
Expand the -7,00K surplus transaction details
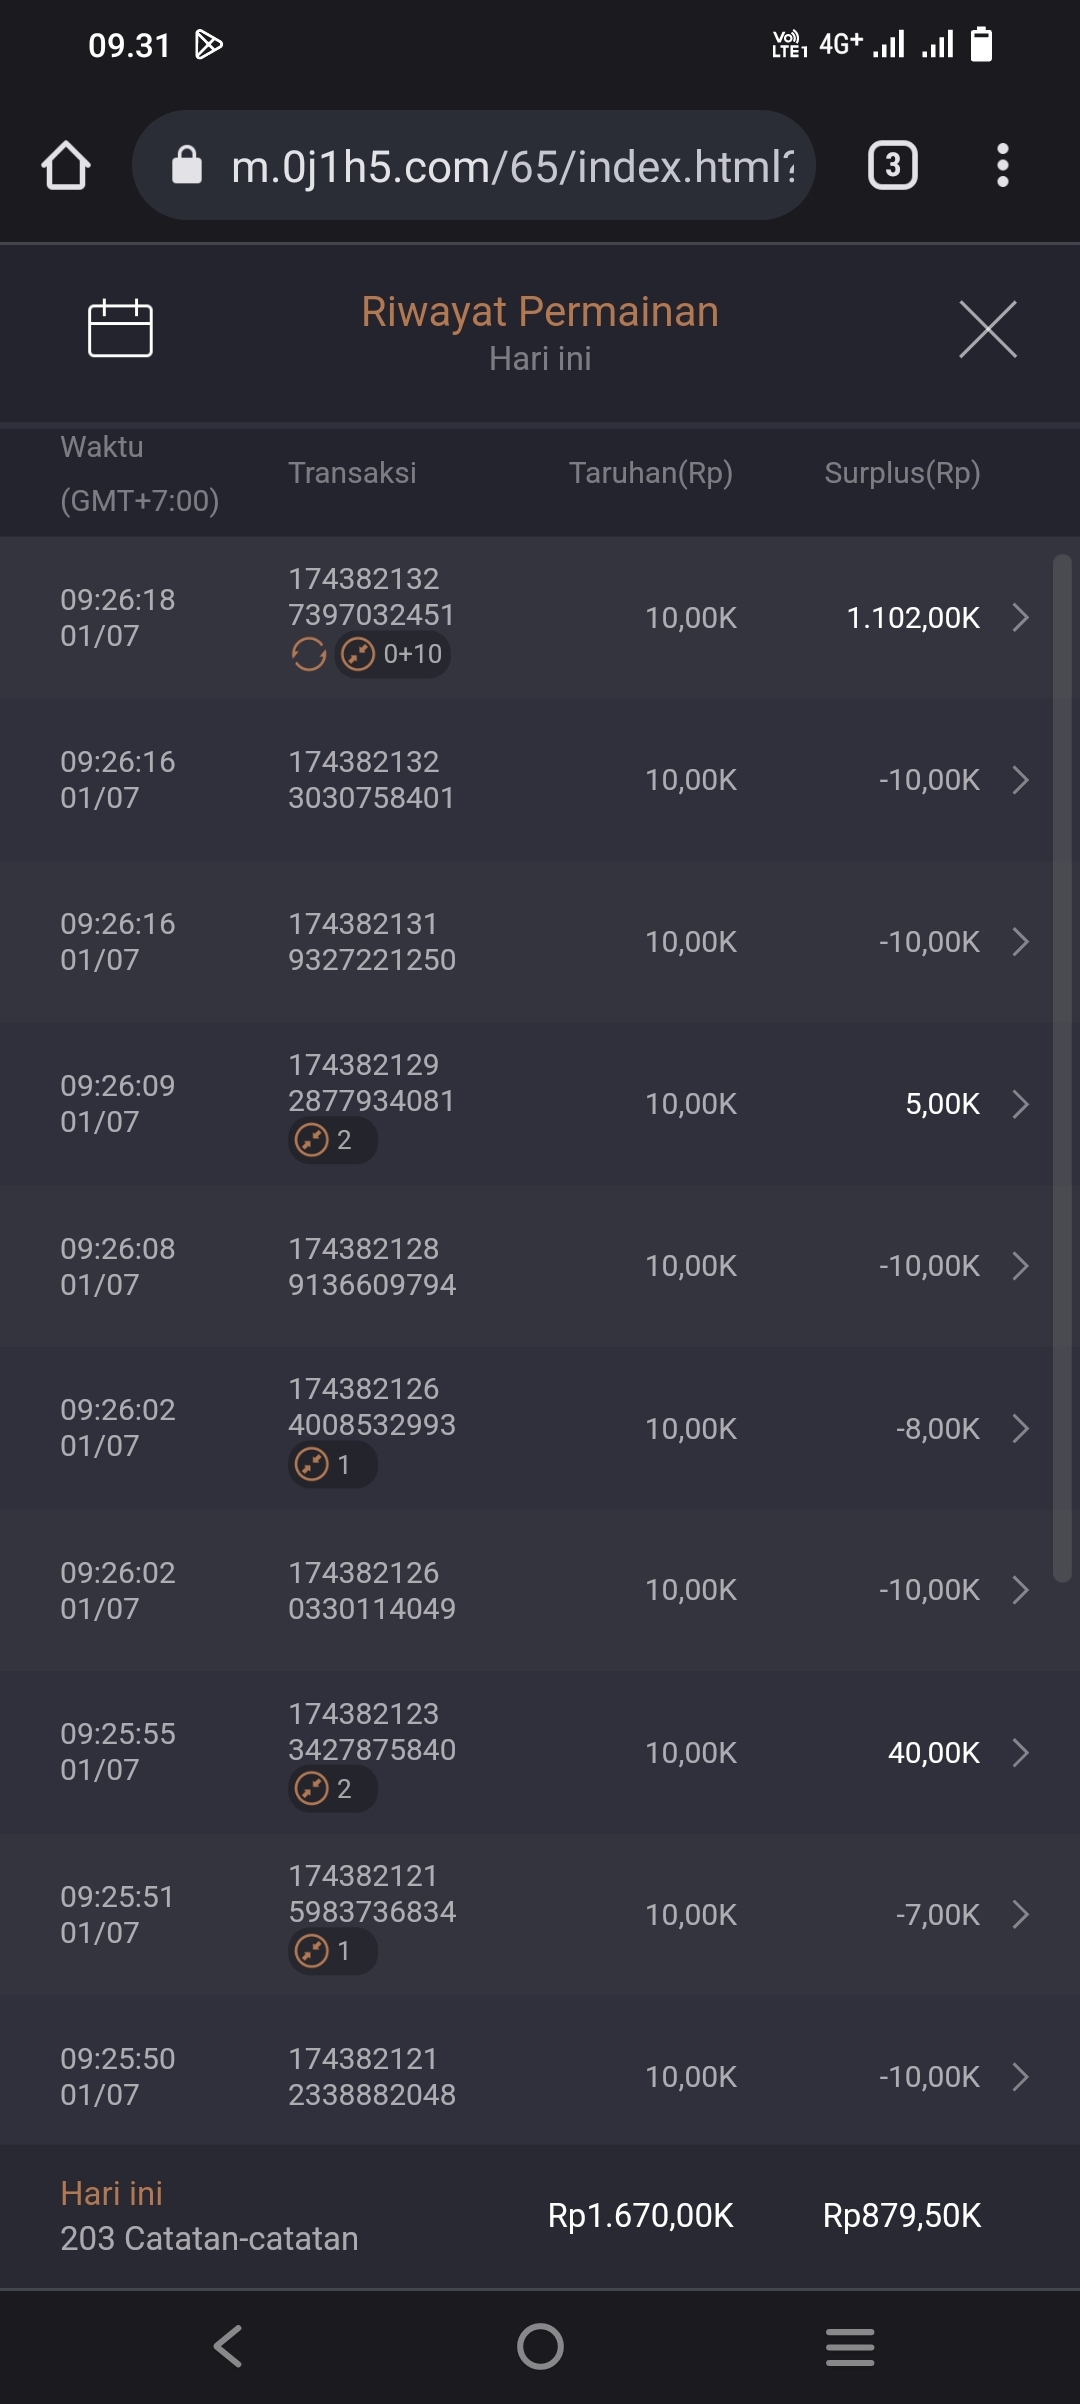pos(1020,1914)
